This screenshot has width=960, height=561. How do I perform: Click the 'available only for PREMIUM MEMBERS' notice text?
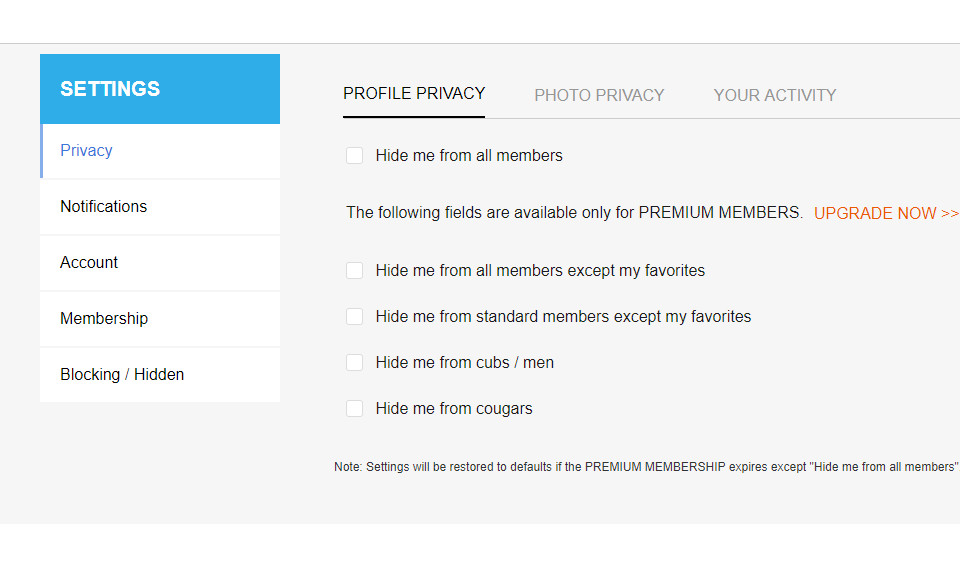[574, 212]
